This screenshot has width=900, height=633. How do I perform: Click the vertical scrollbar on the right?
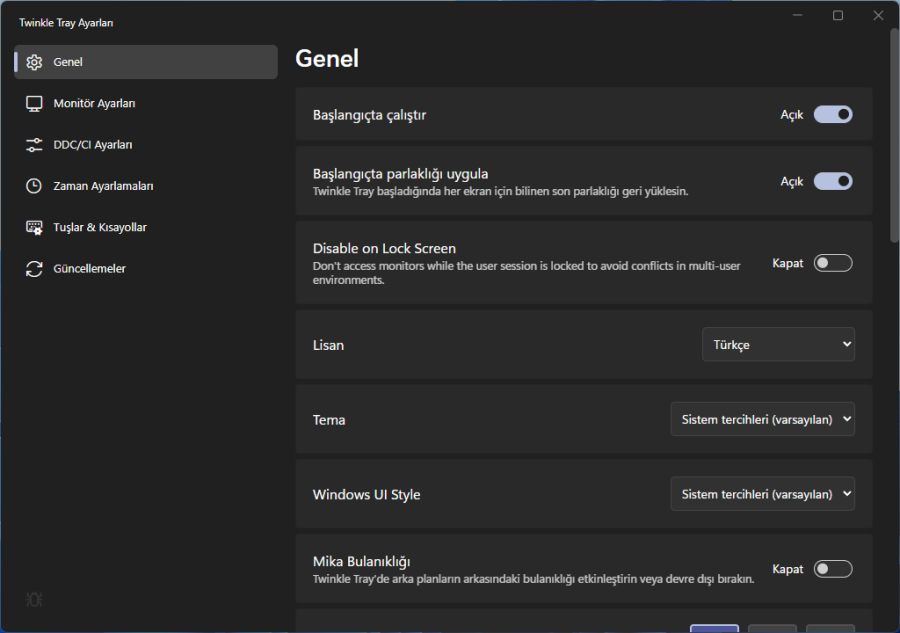click(x=894, y=130)
